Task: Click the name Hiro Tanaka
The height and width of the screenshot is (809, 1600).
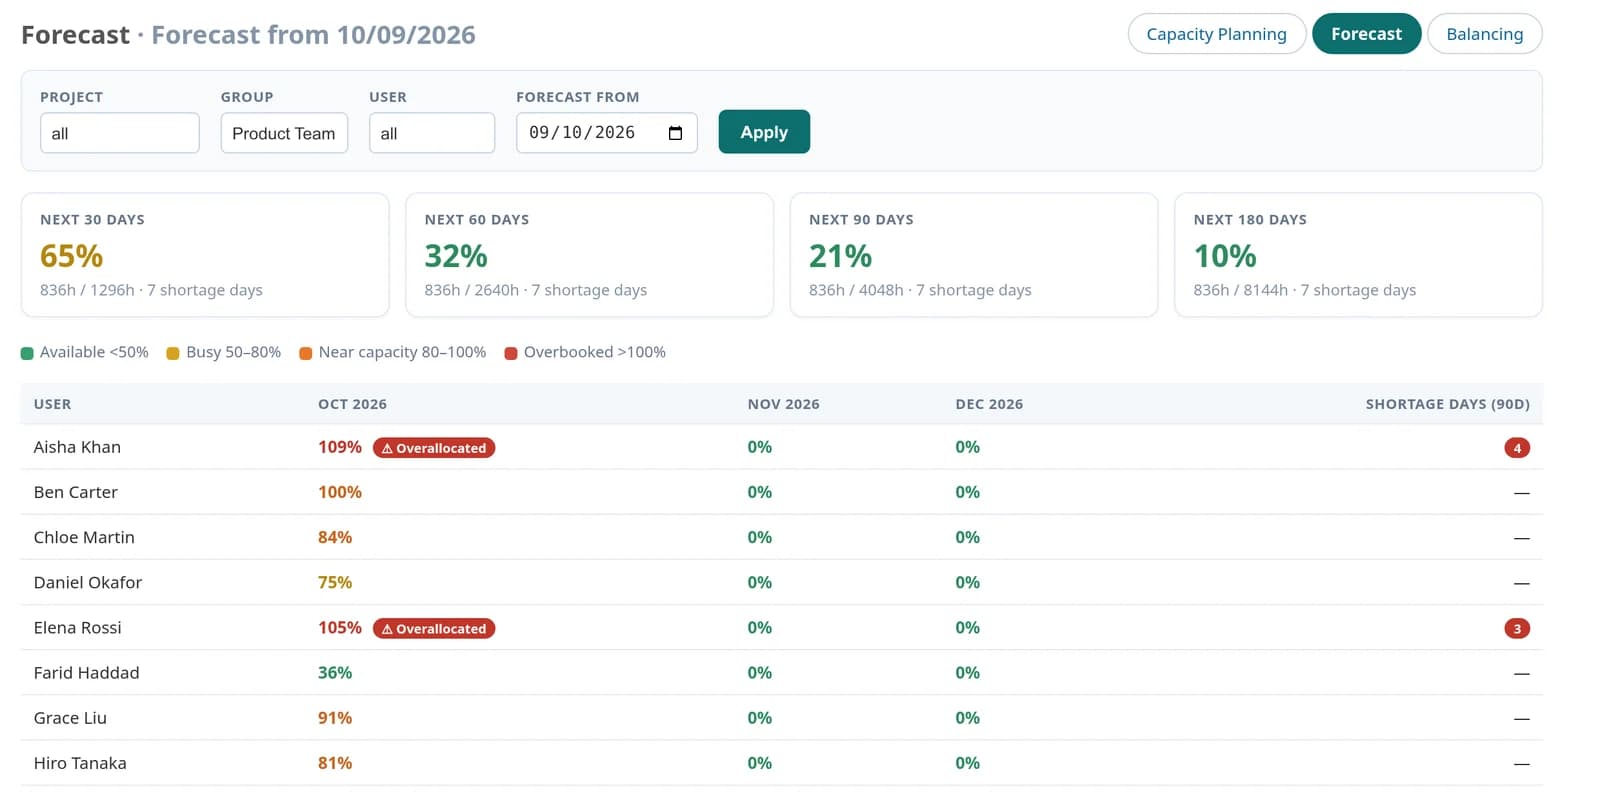Action: [x=80, y=763]
